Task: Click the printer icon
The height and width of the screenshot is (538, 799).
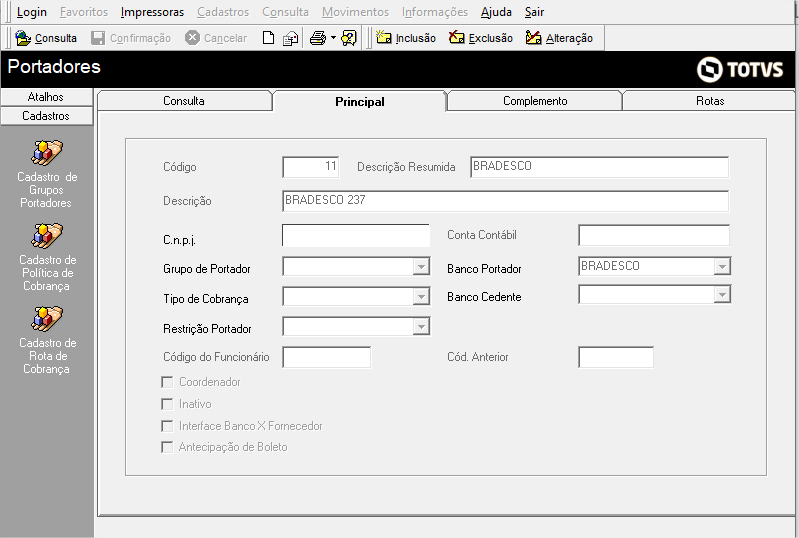Action: (x=318, y=38)
